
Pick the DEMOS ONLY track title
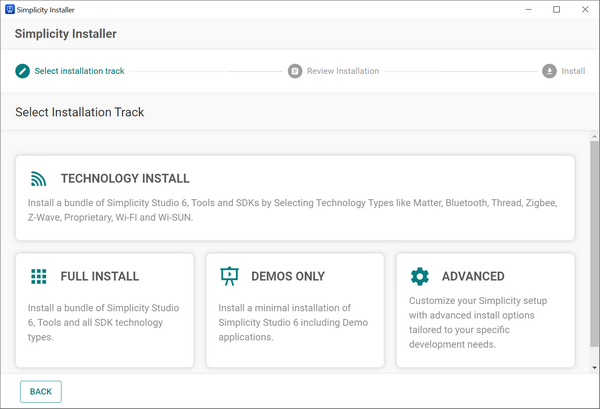288,276
